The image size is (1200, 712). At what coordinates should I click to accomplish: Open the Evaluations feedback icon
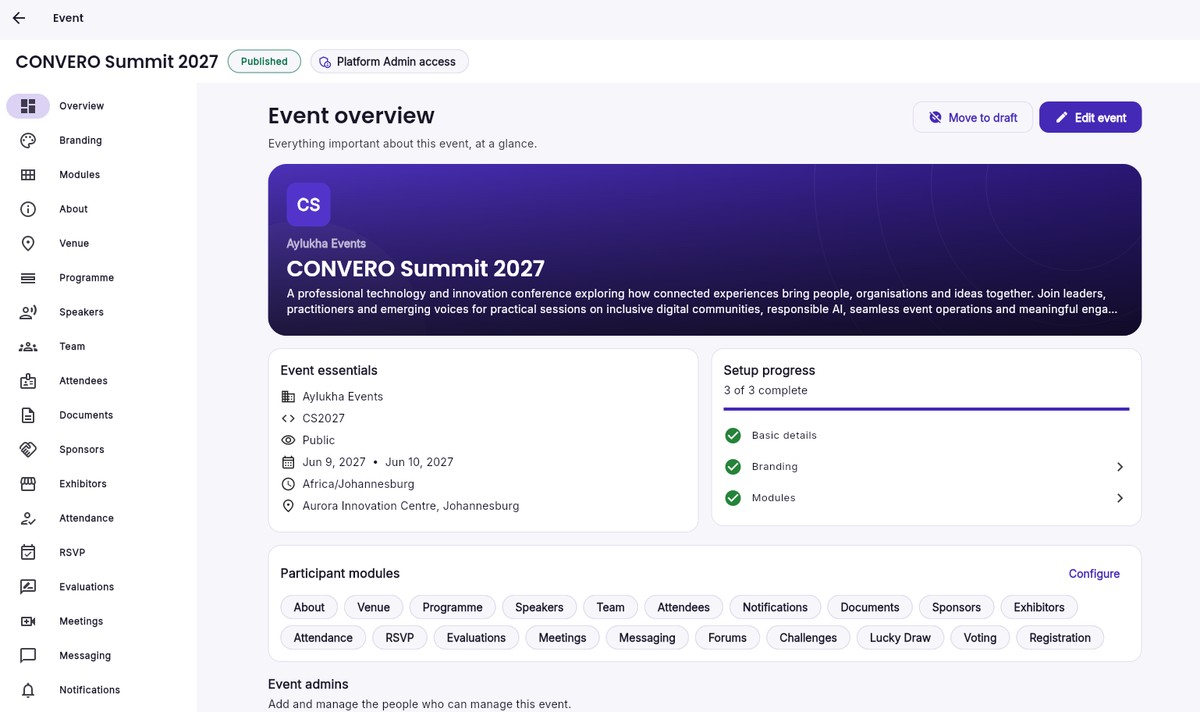(28, 587)
